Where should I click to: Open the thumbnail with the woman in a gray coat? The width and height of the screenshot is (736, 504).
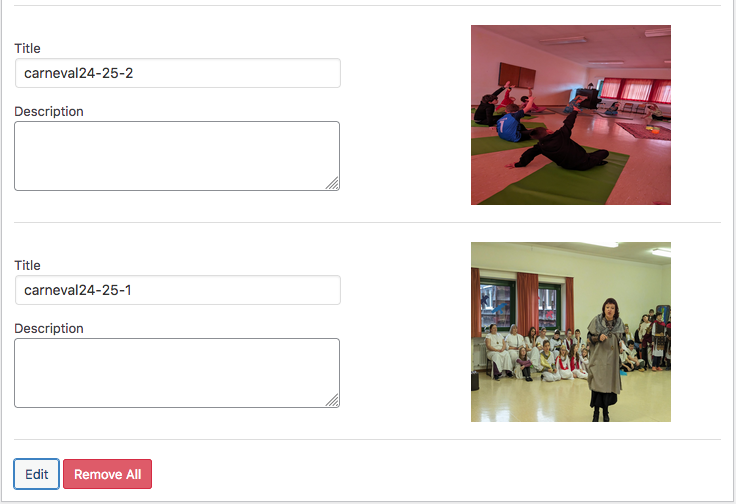[x=571, y=332]
